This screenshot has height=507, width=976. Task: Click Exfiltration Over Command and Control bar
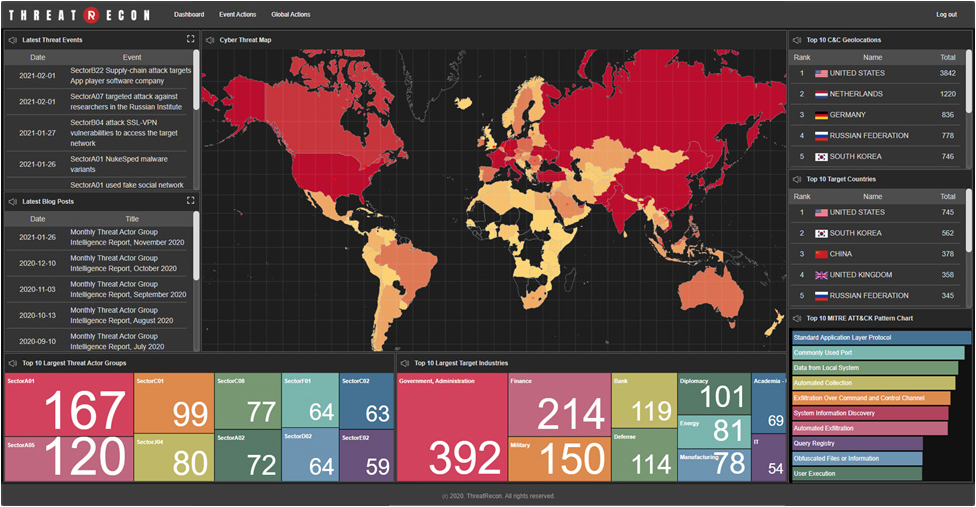871,398
